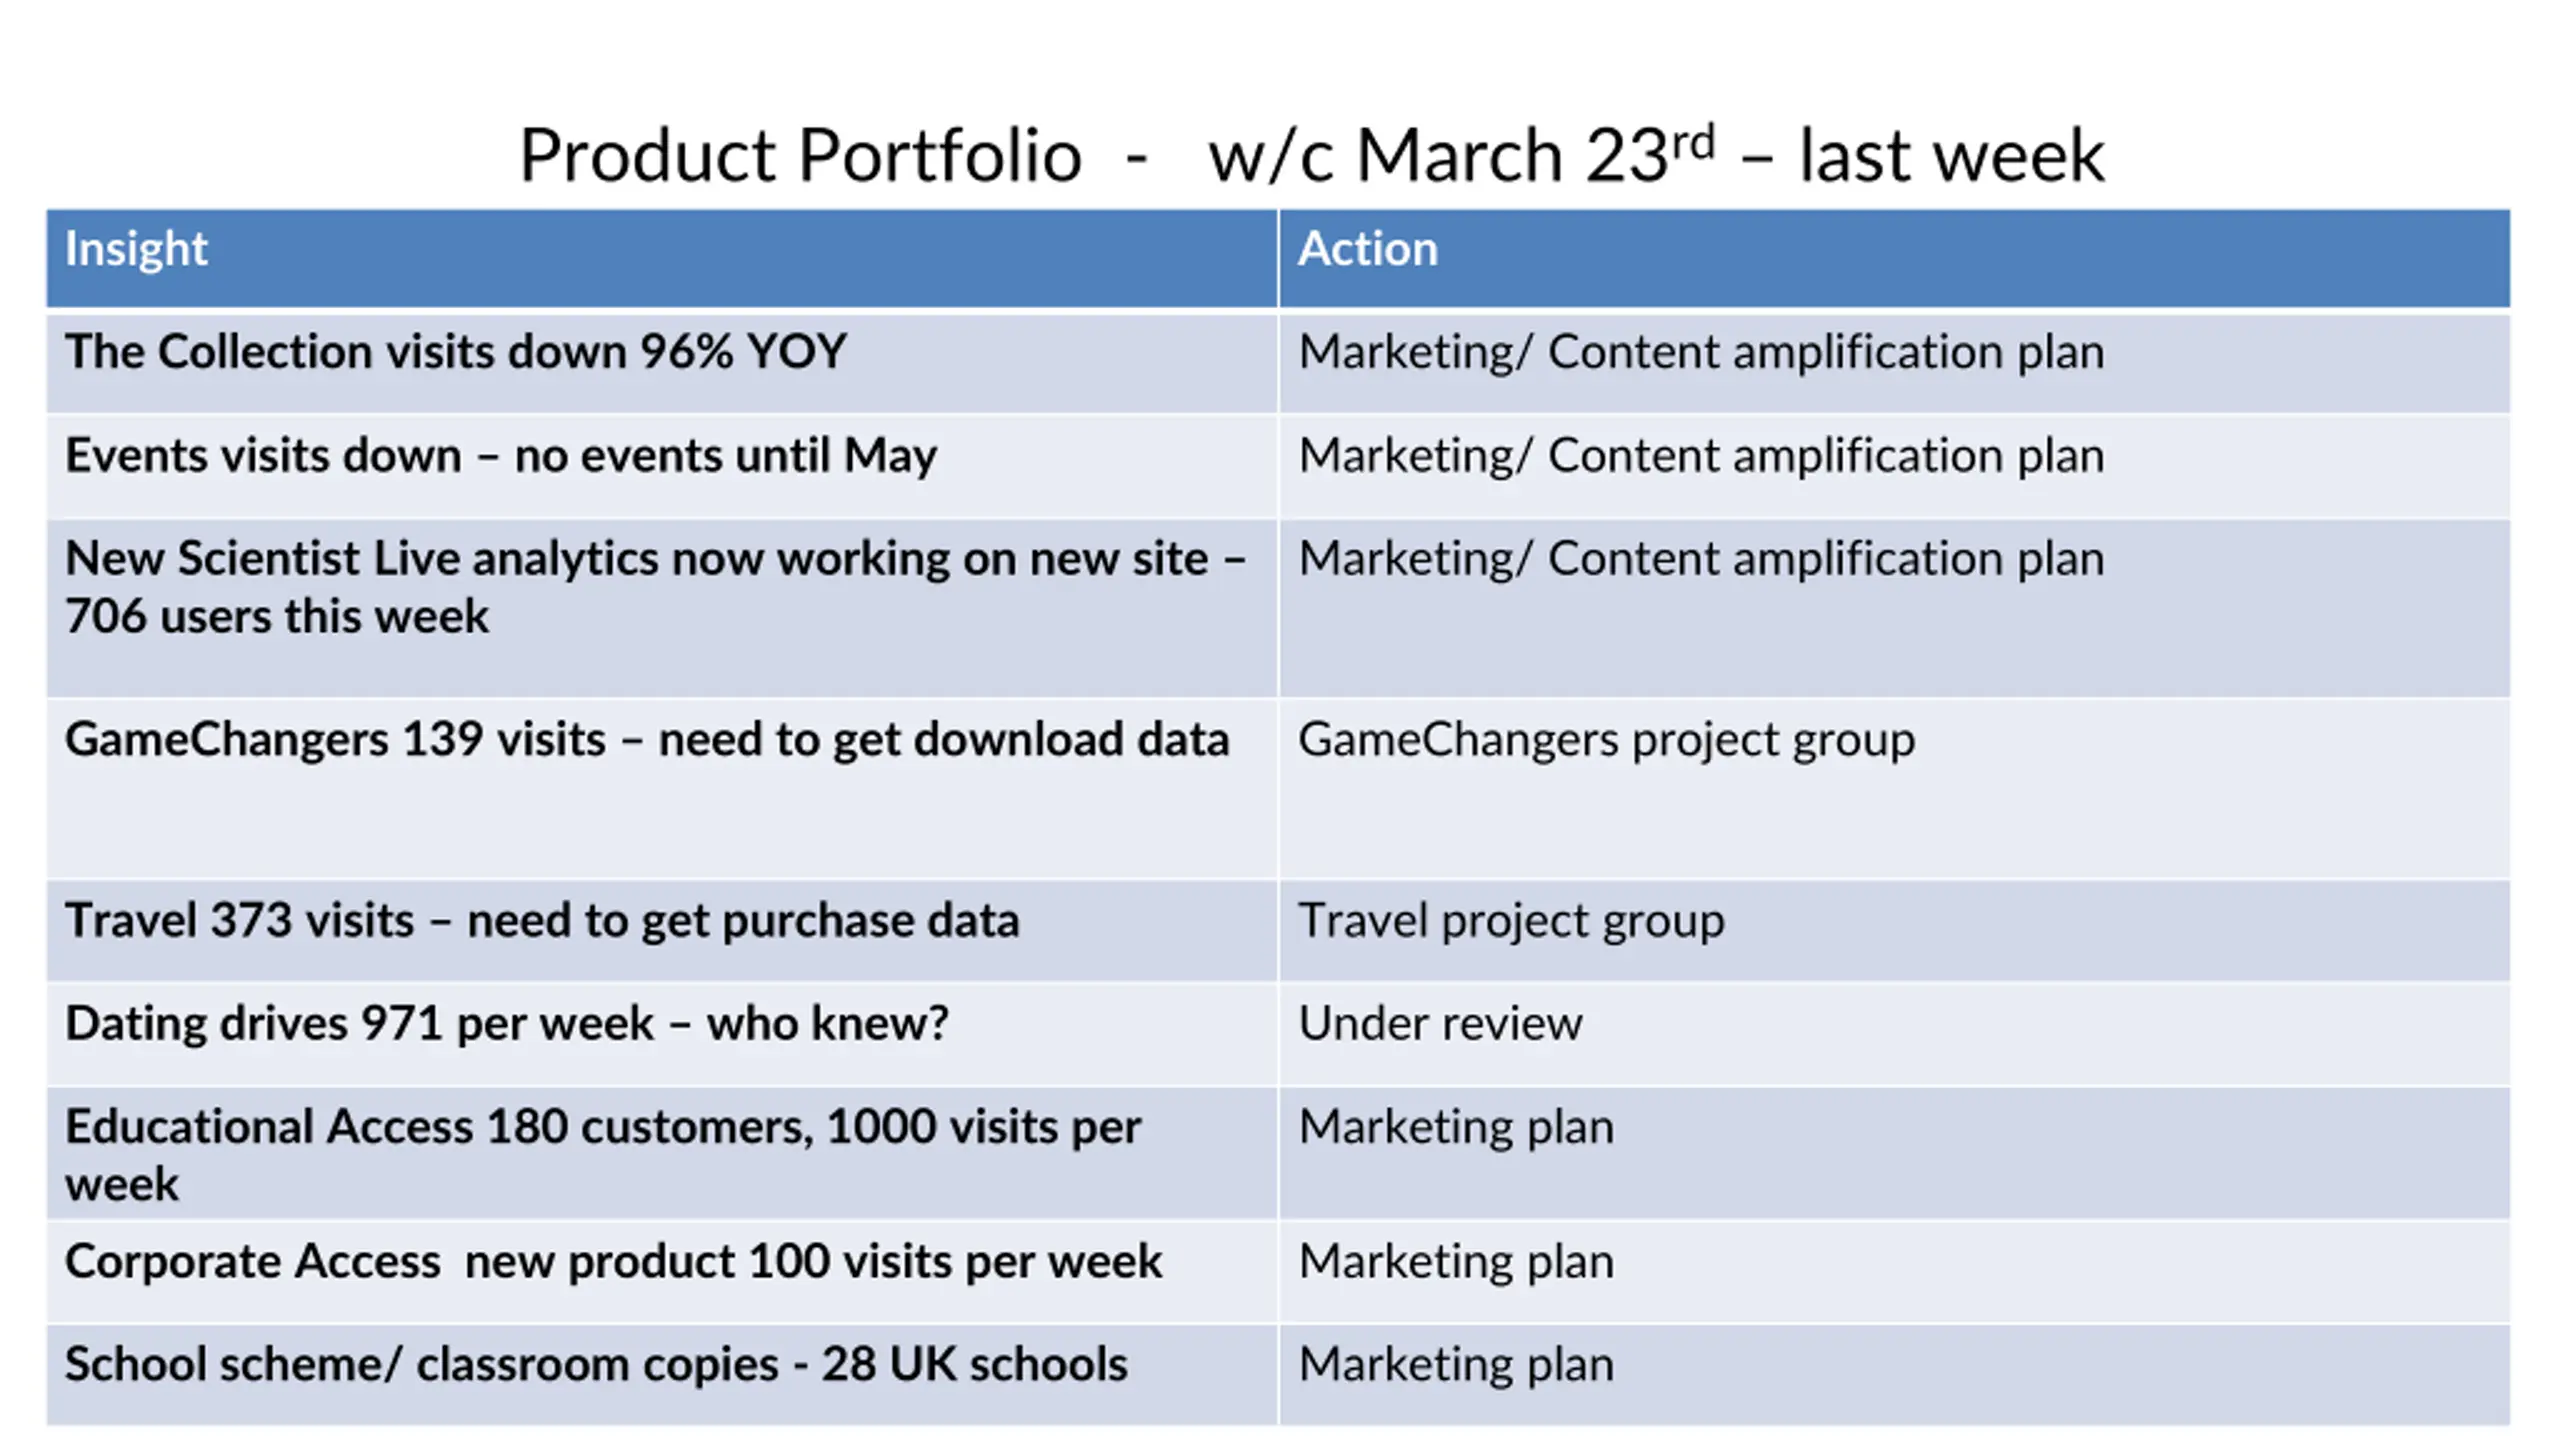Click the Product Portfolio slide title
The width and height of the screenshot is (2560, 1440).
(1311, 156)
